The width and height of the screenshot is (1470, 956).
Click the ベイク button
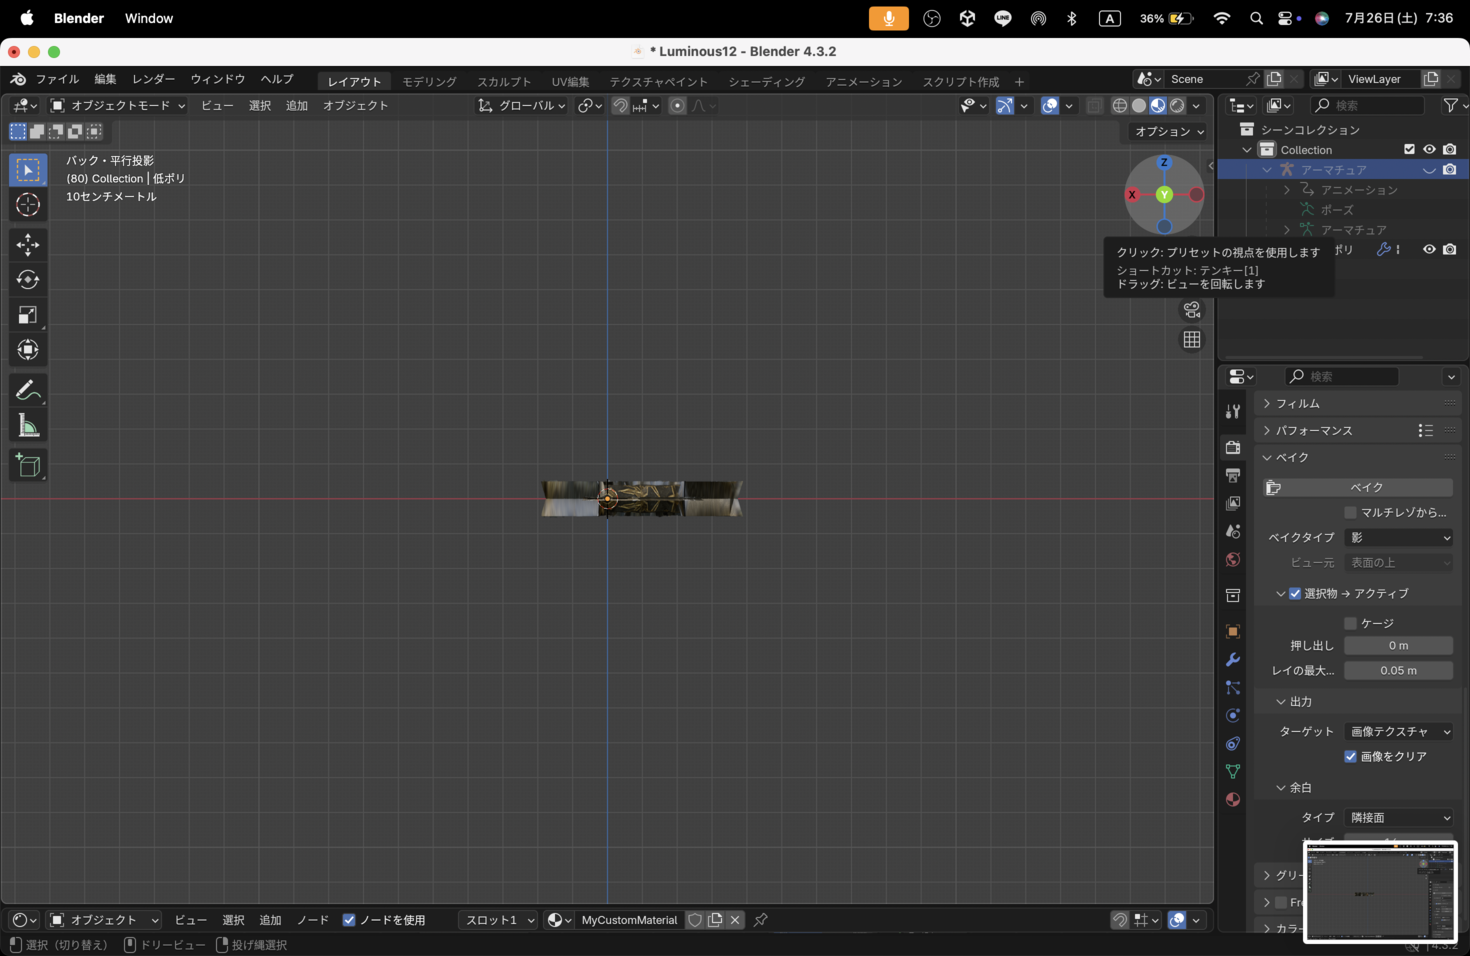click(x=1366, y=487)
